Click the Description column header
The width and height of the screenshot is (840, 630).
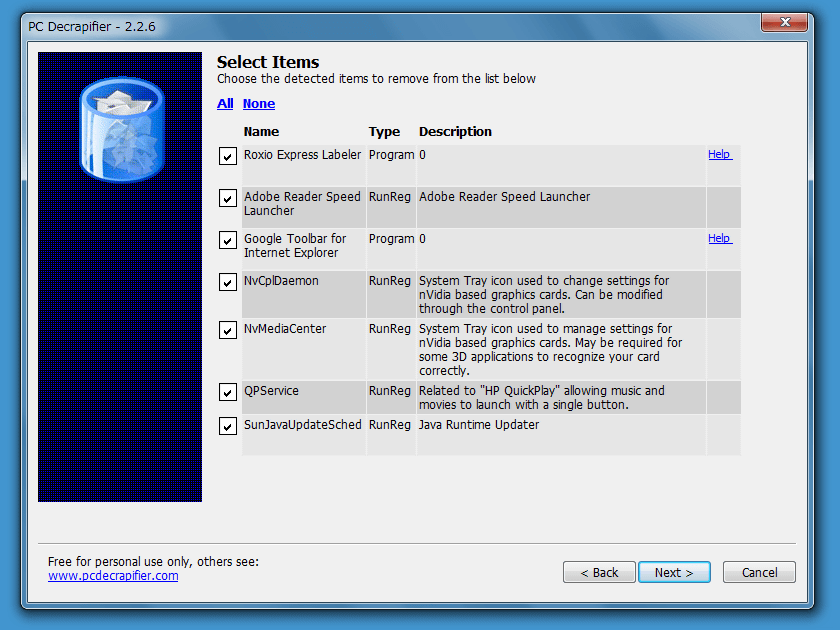(455, 132)
